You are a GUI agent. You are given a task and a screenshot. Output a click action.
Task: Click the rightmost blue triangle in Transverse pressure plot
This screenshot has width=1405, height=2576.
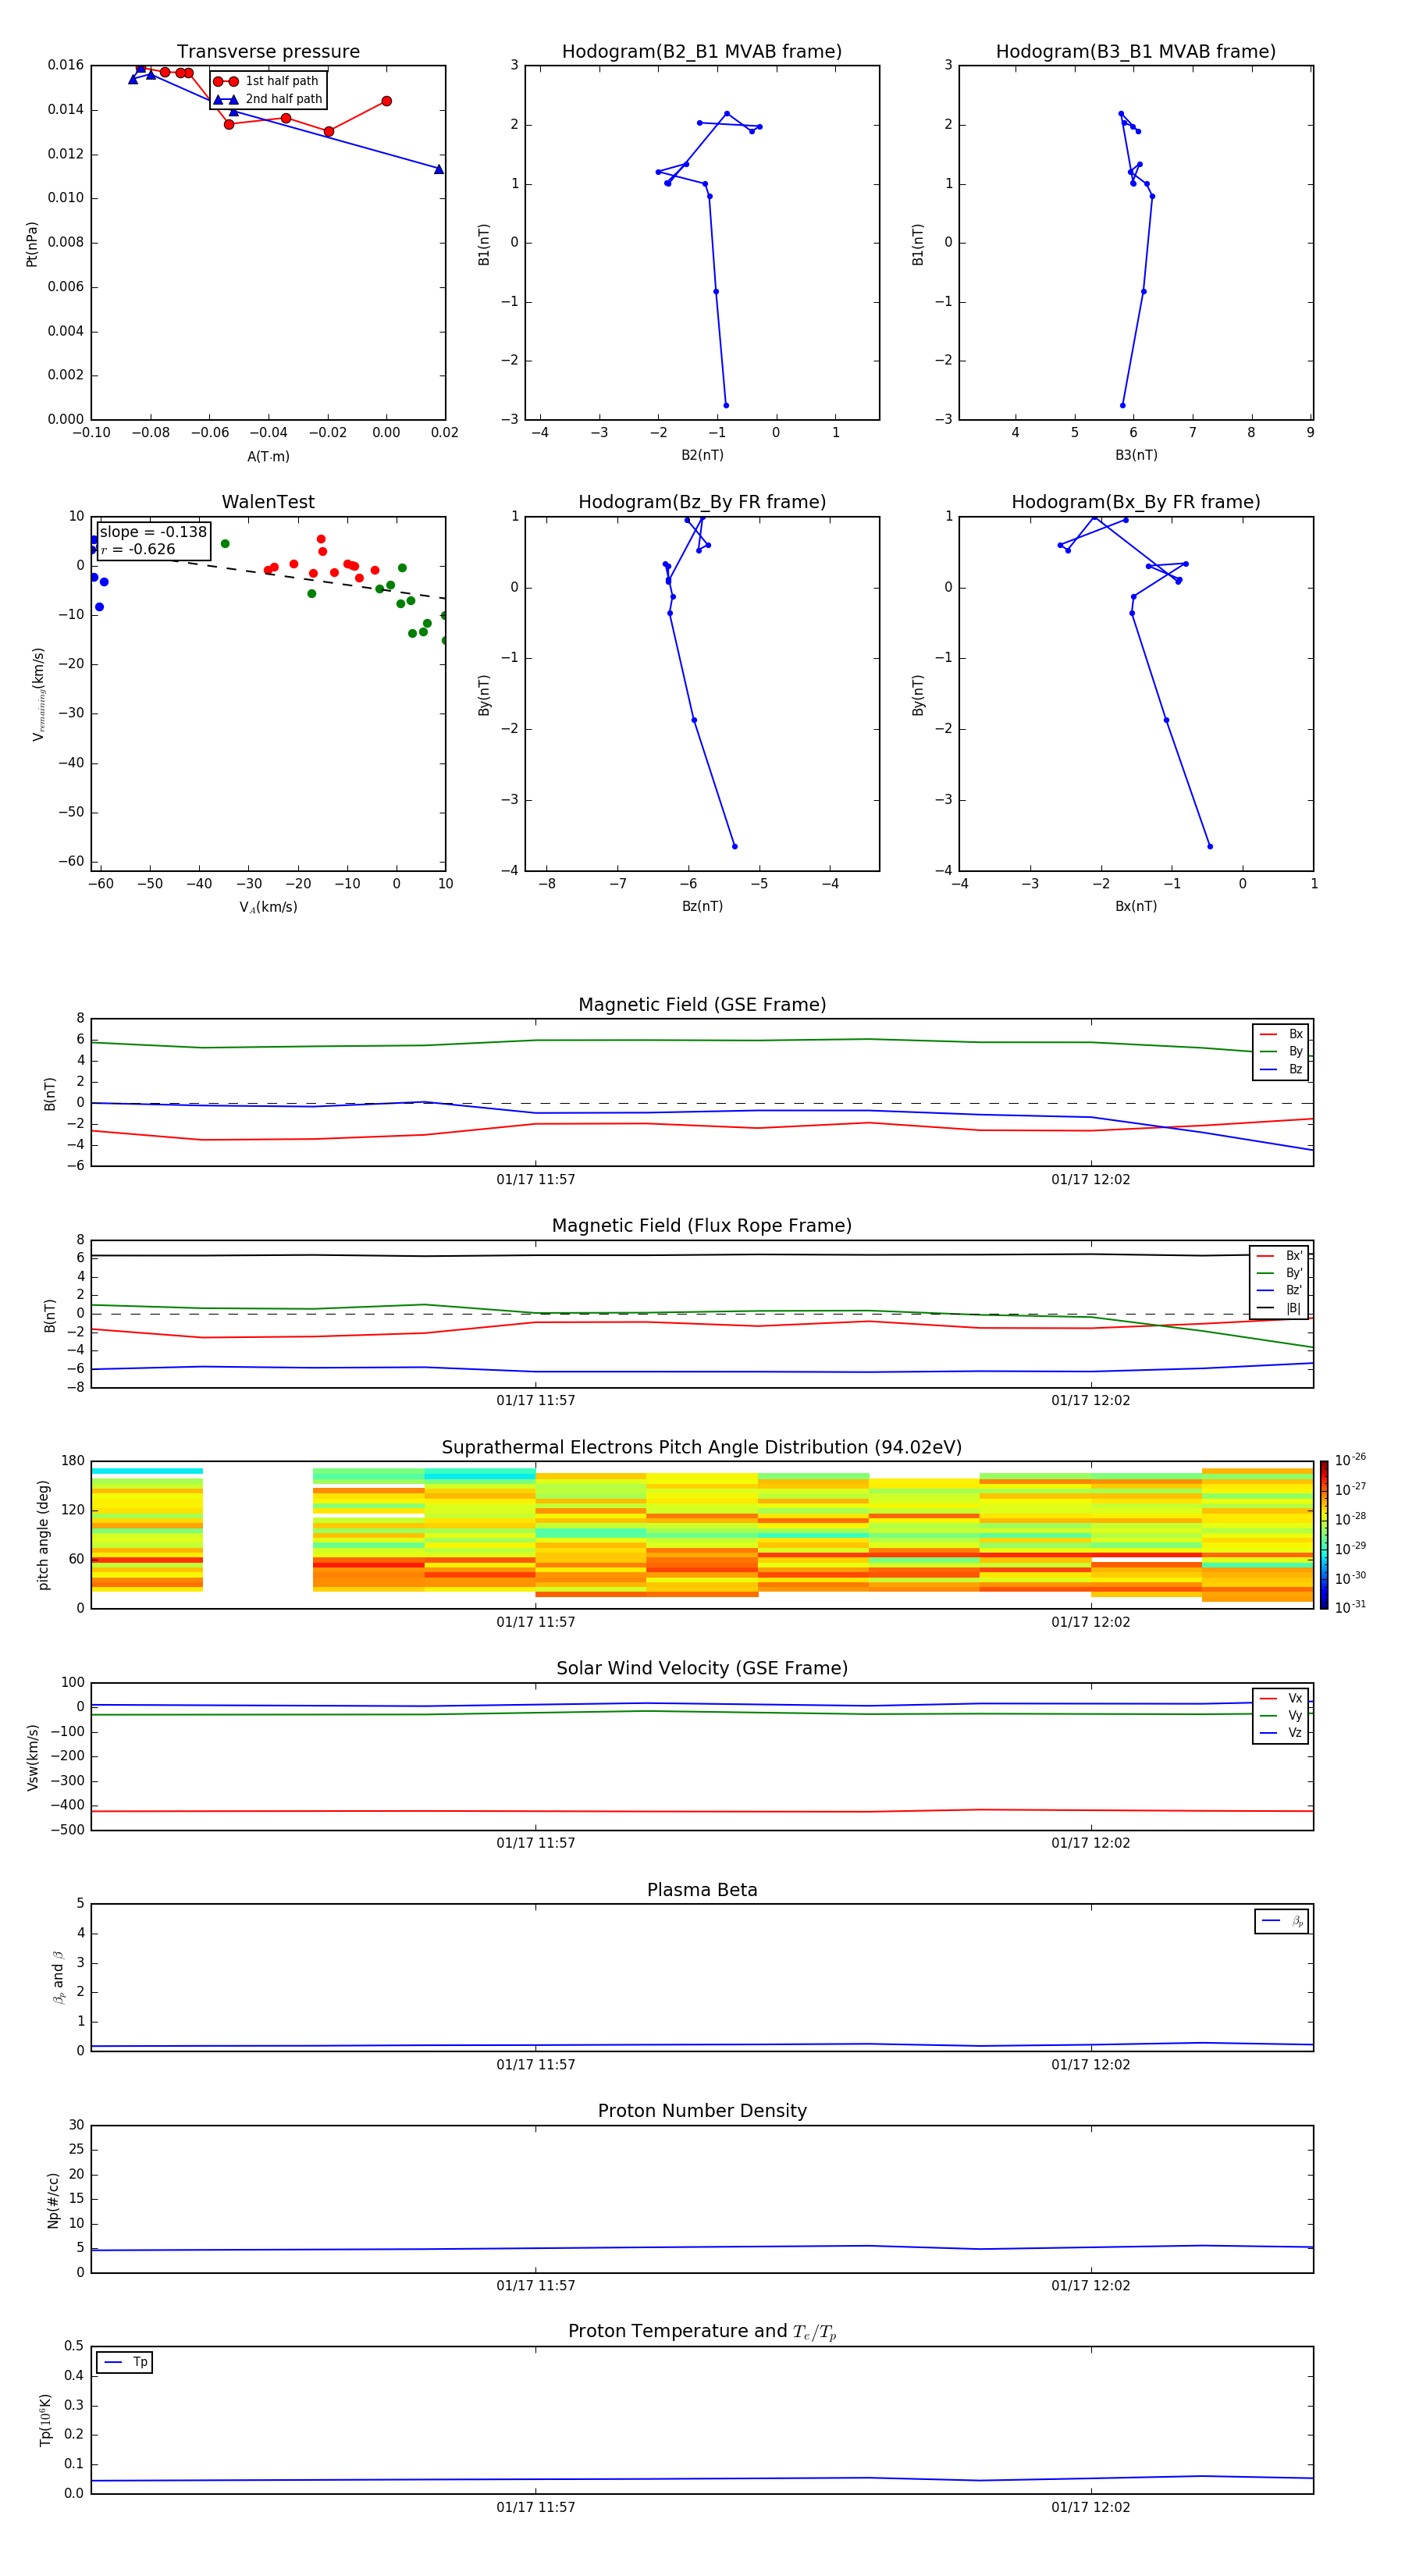click(x=438, y=169)
